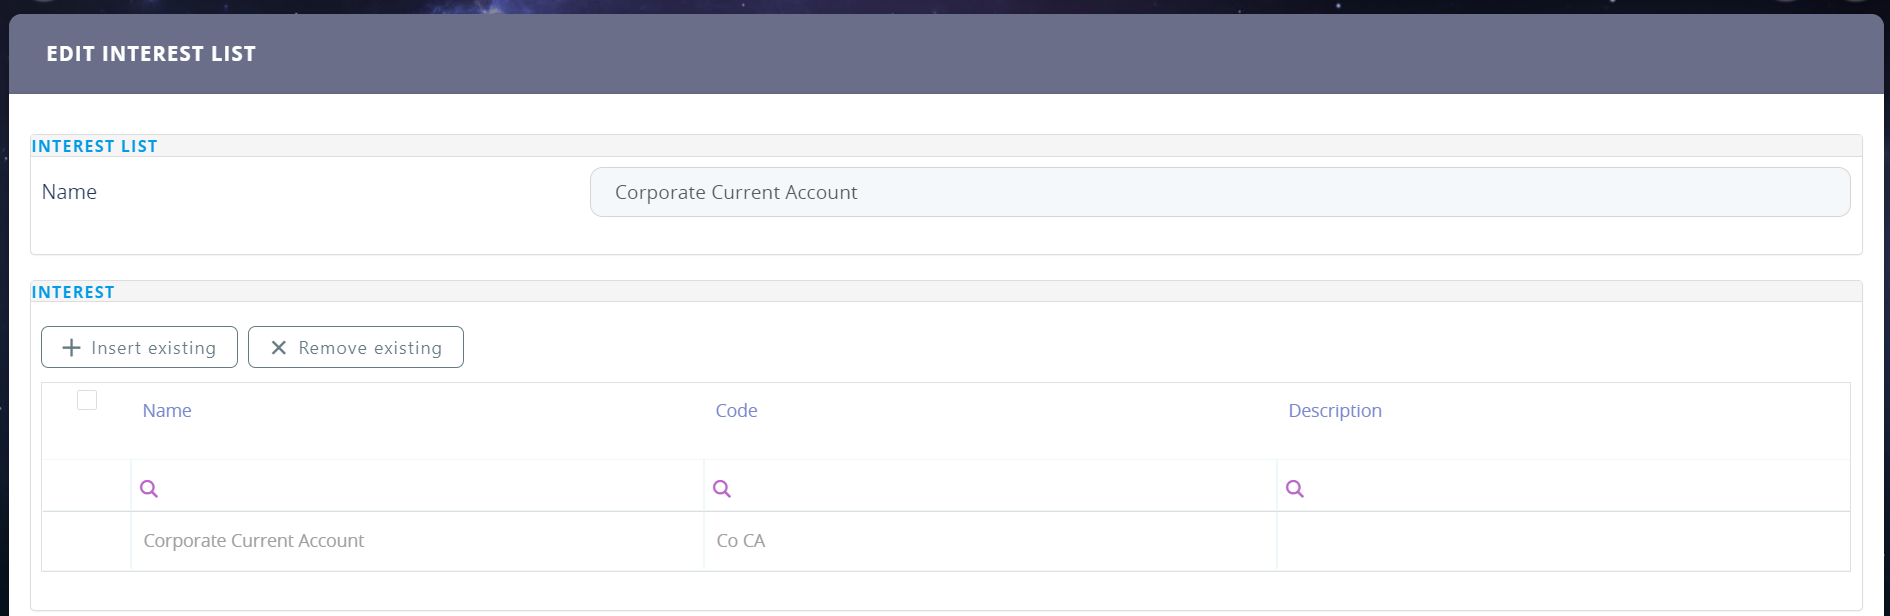Sort by the Name column header
Screen dimensions: 1890x616
coord(167,411)
